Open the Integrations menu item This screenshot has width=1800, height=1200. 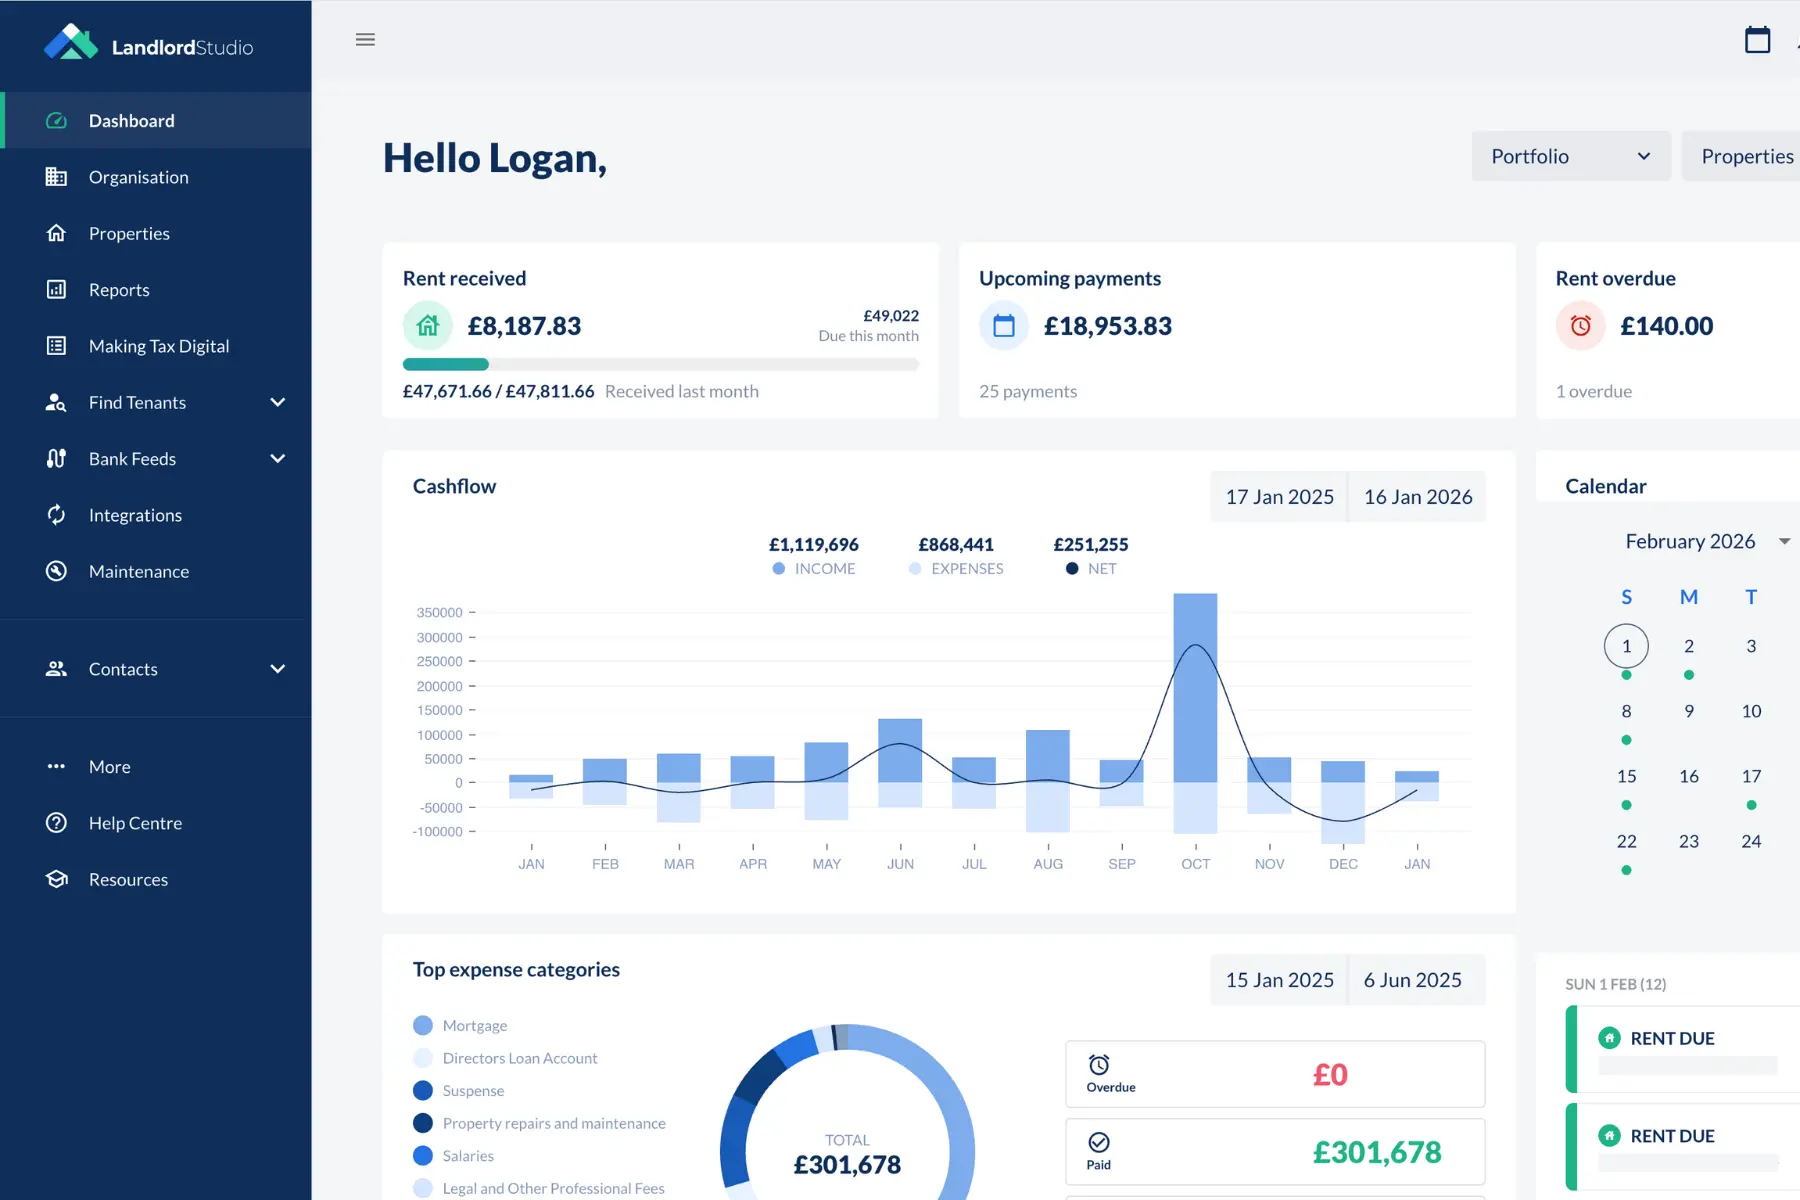click(156, 515)
